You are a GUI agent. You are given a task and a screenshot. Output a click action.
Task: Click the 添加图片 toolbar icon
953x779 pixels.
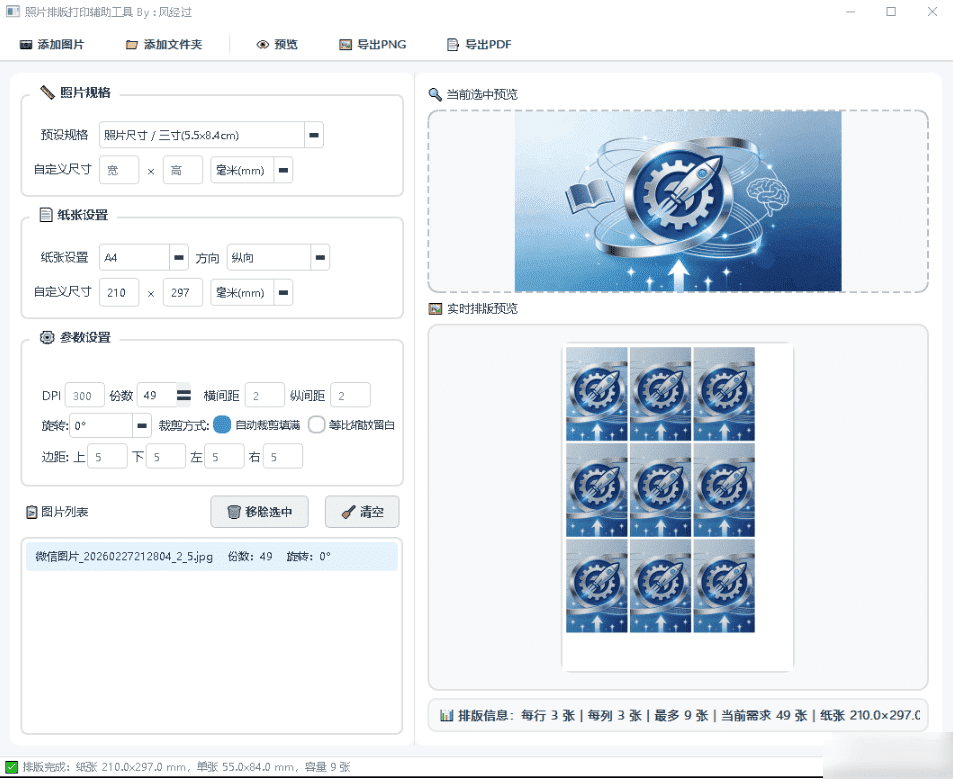(x=27, y=44)
